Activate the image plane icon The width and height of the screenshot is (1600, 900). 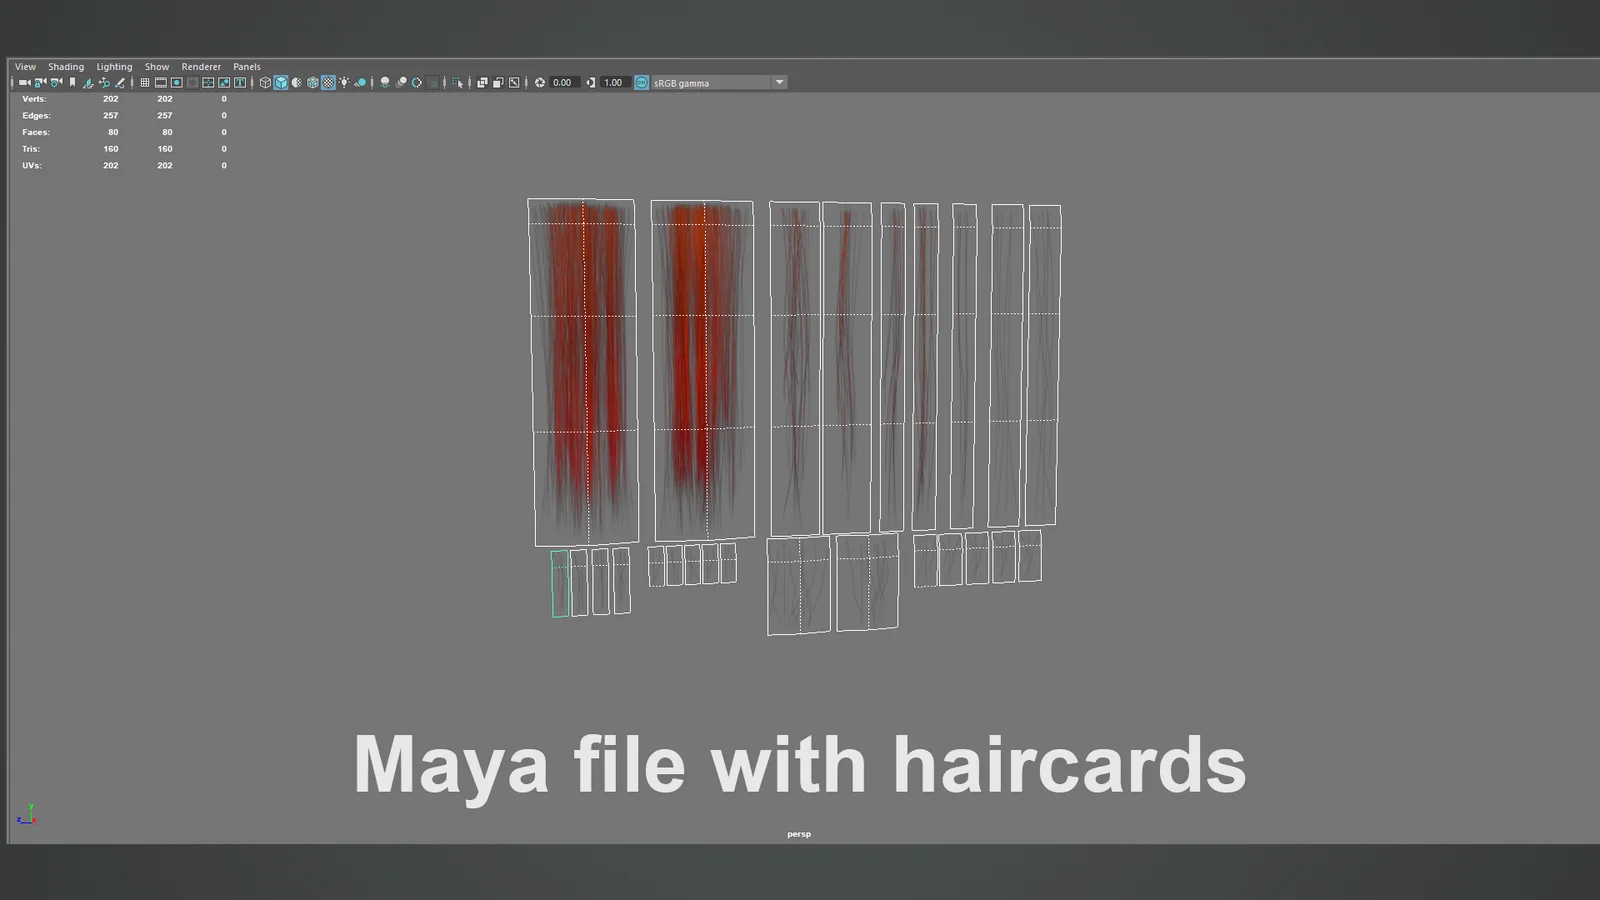pos(89,83)
